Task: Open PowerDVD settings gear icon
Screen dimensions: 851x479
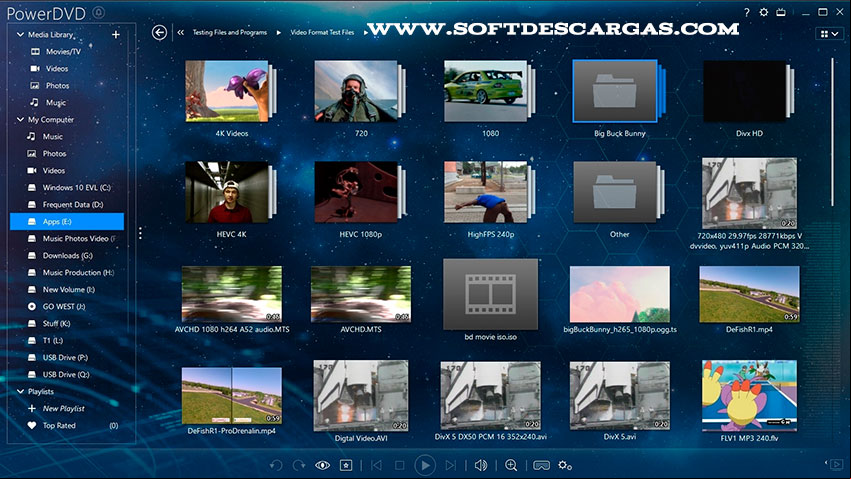Action: [x=764, y=12]
